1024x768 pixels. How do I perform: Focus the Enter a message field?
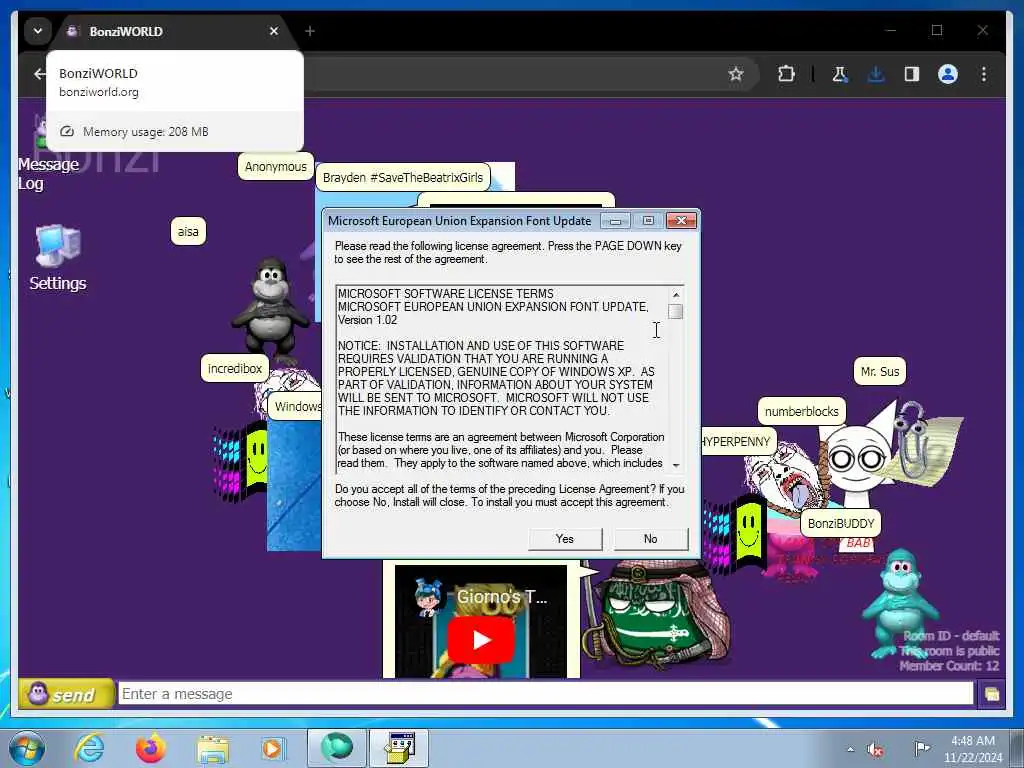(546, 694)
